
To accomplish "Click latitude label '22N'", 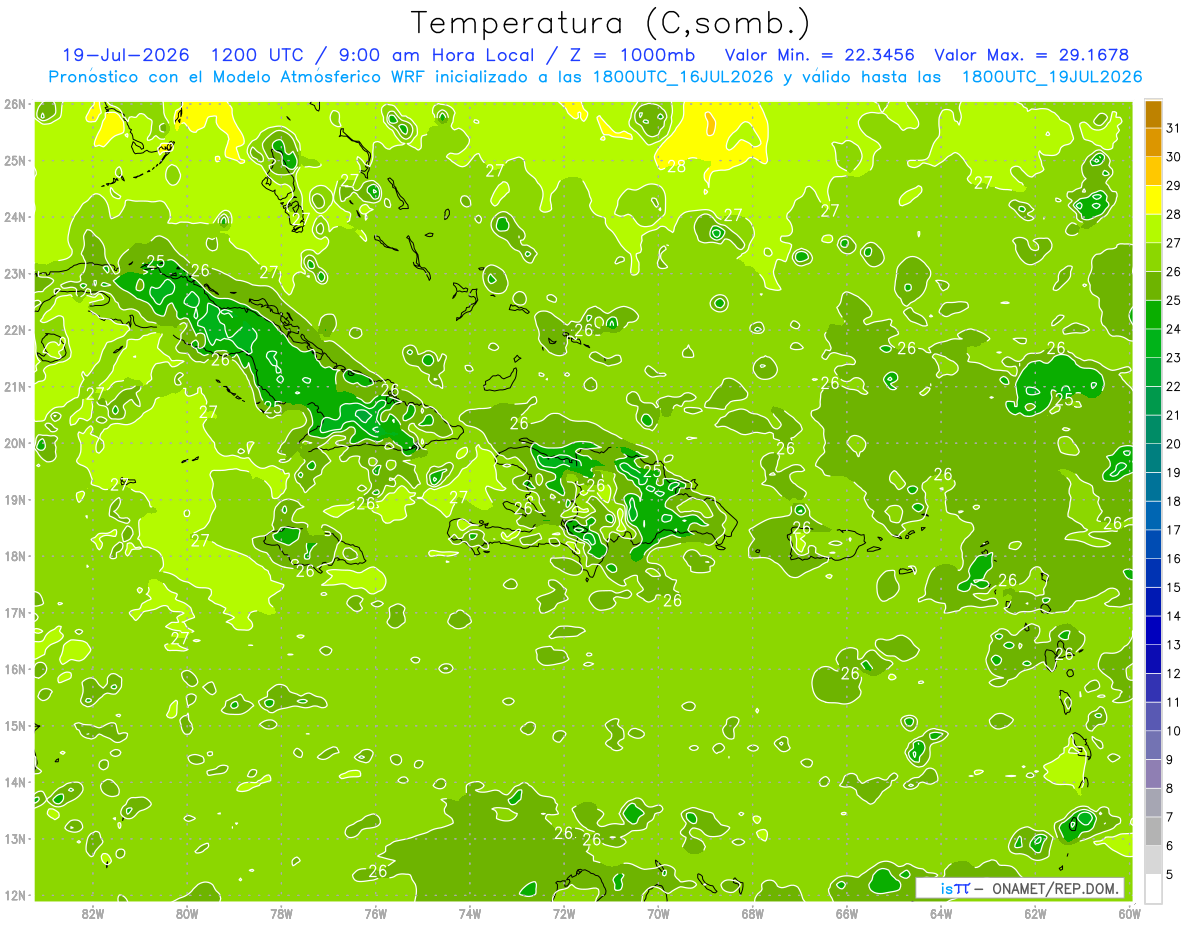I will pos(15,330).
